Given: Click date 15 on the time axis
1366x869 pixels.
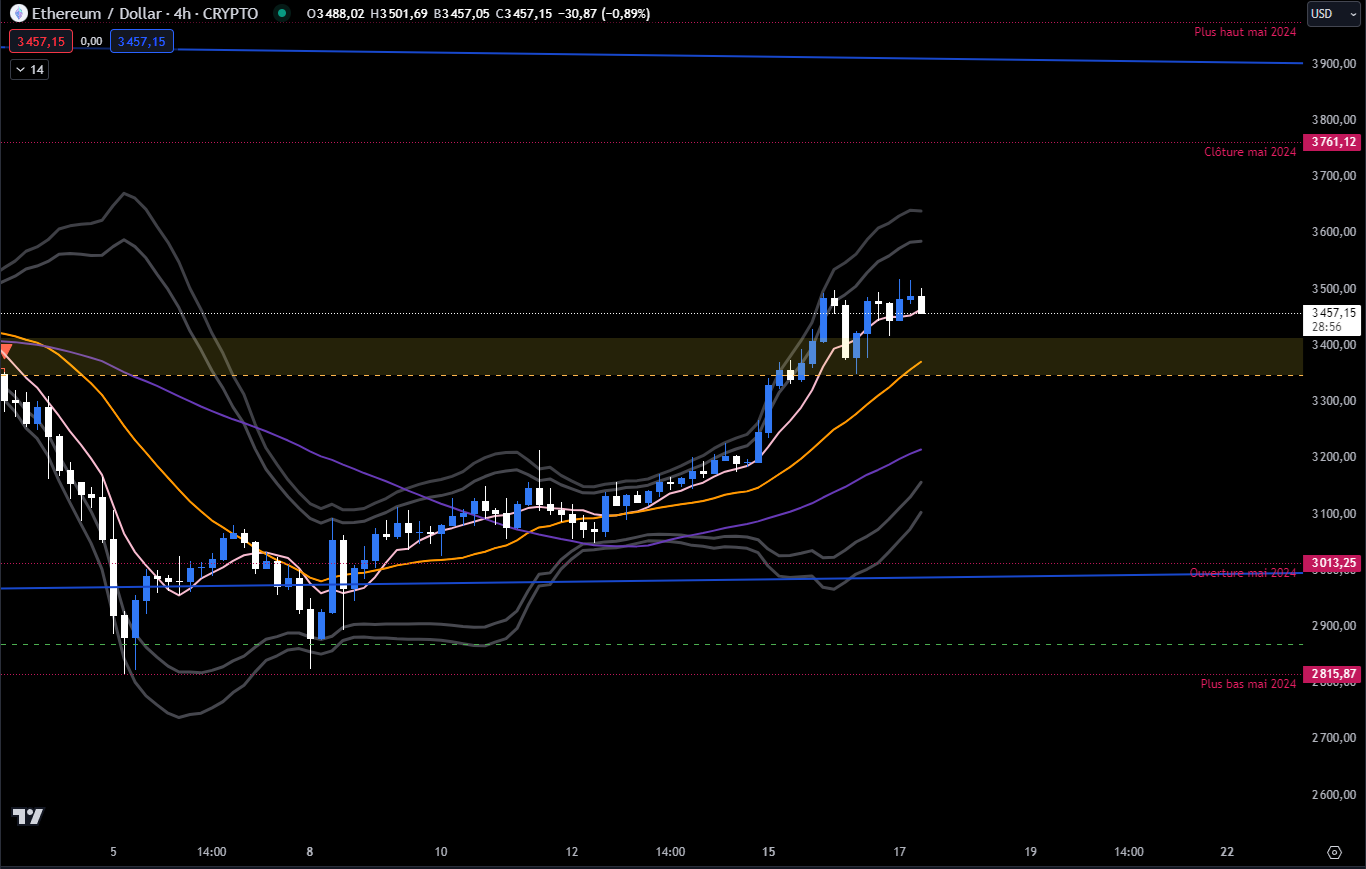Looking at the screenshot, I should (768, 852).
